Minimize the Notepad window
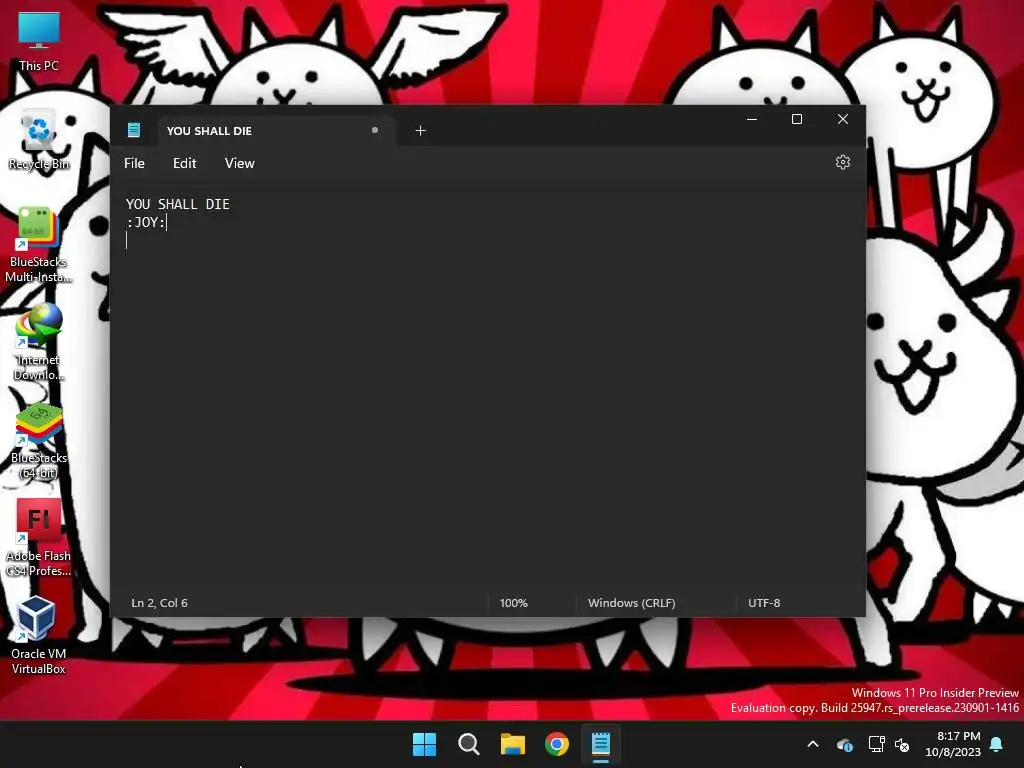Screen dimensions: 1024x768 pyautogui.click(x=752, y=120)
